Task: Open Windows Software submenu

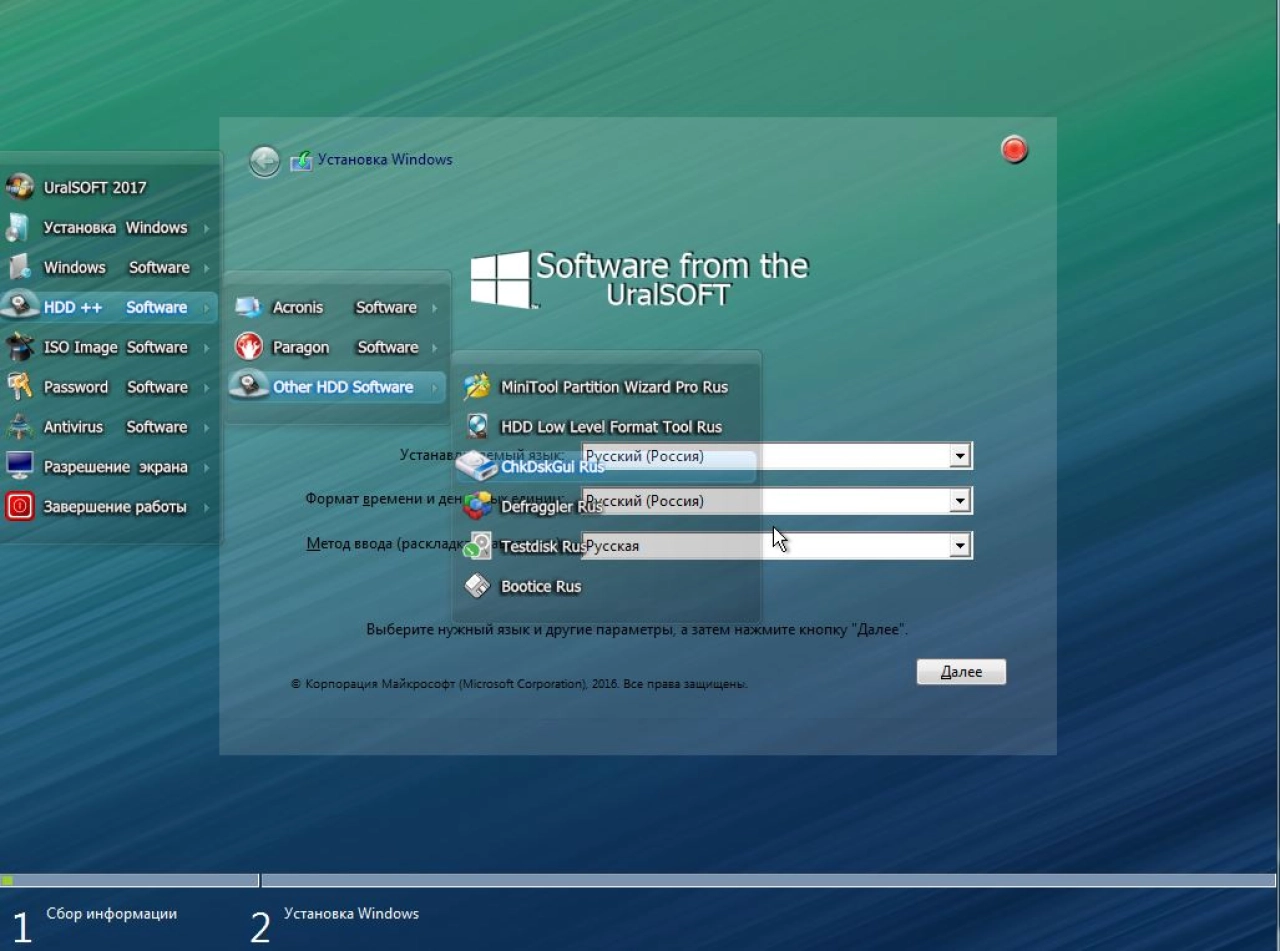Action: click(x=110, y=267)
